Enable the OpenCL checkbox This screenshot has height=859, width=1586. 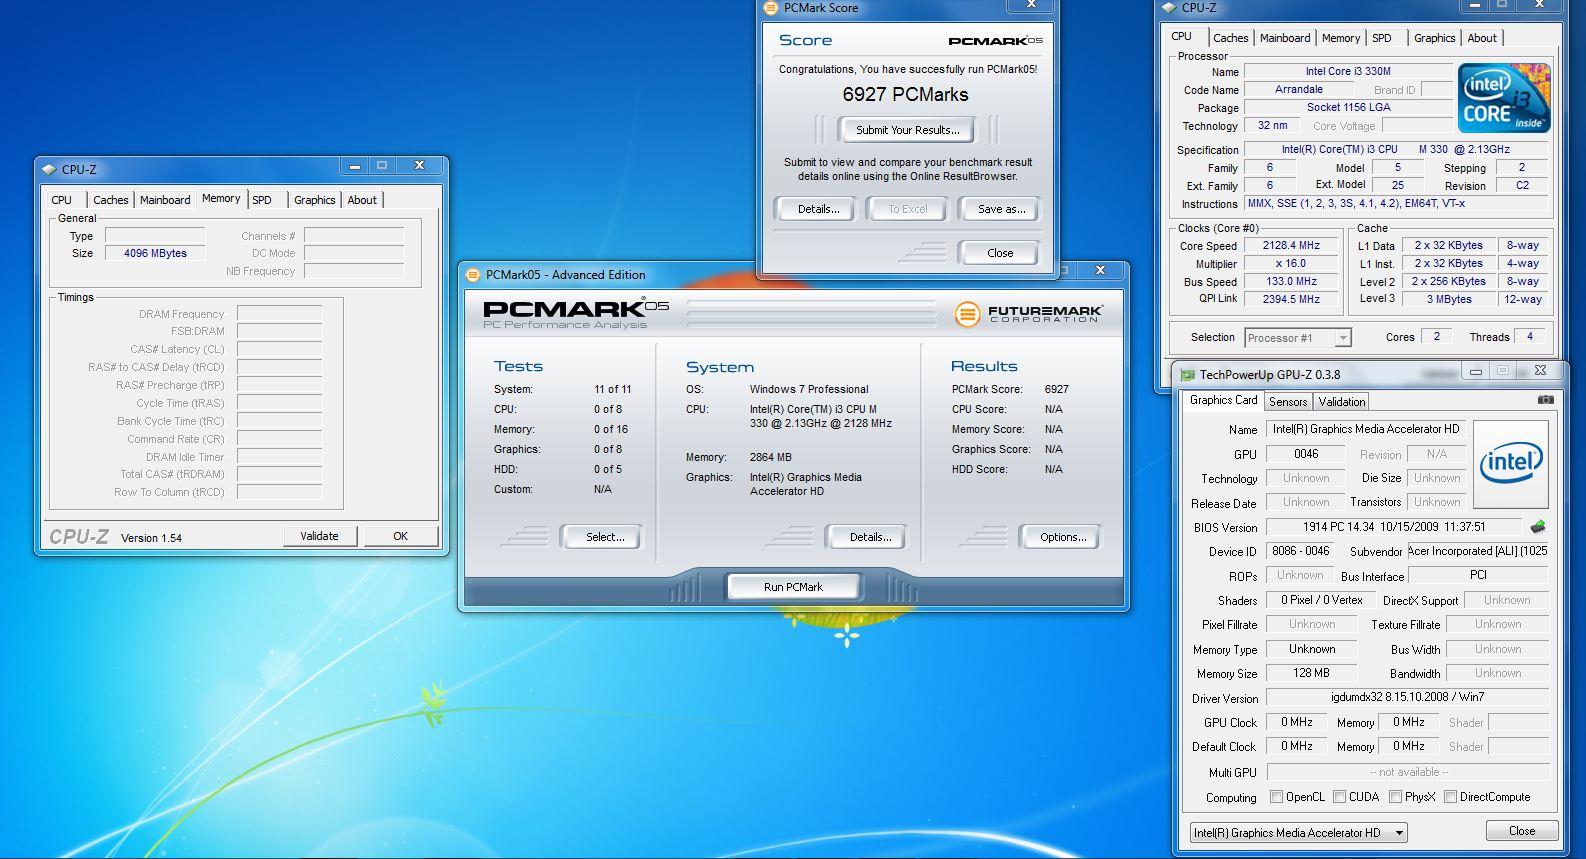click(x=1276, y=797)
